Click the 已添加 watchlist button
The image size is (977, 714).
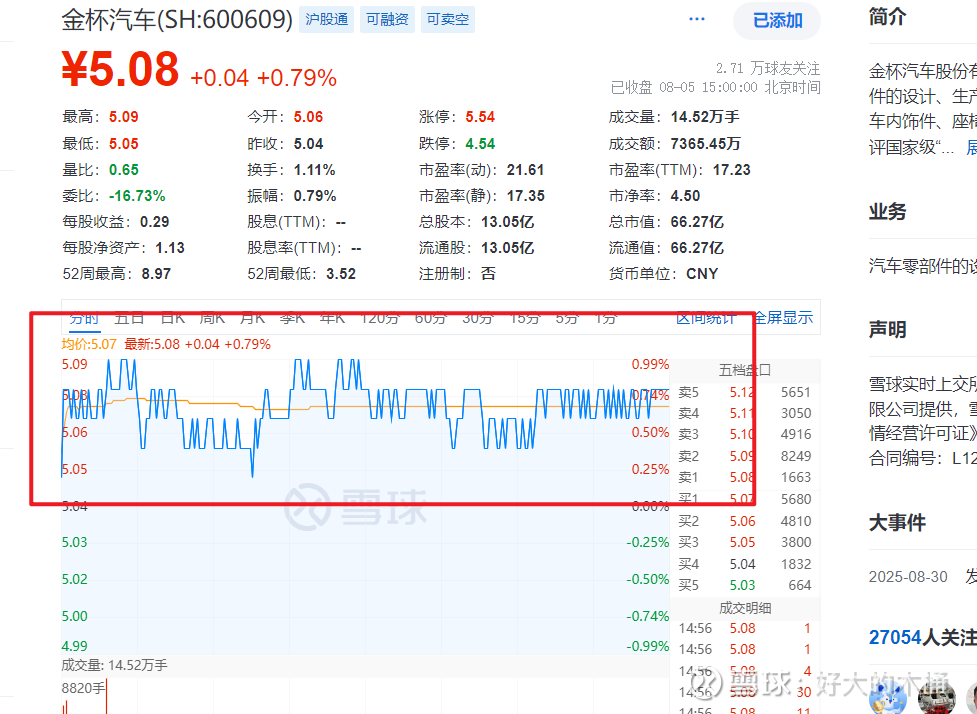coord(777,21)
